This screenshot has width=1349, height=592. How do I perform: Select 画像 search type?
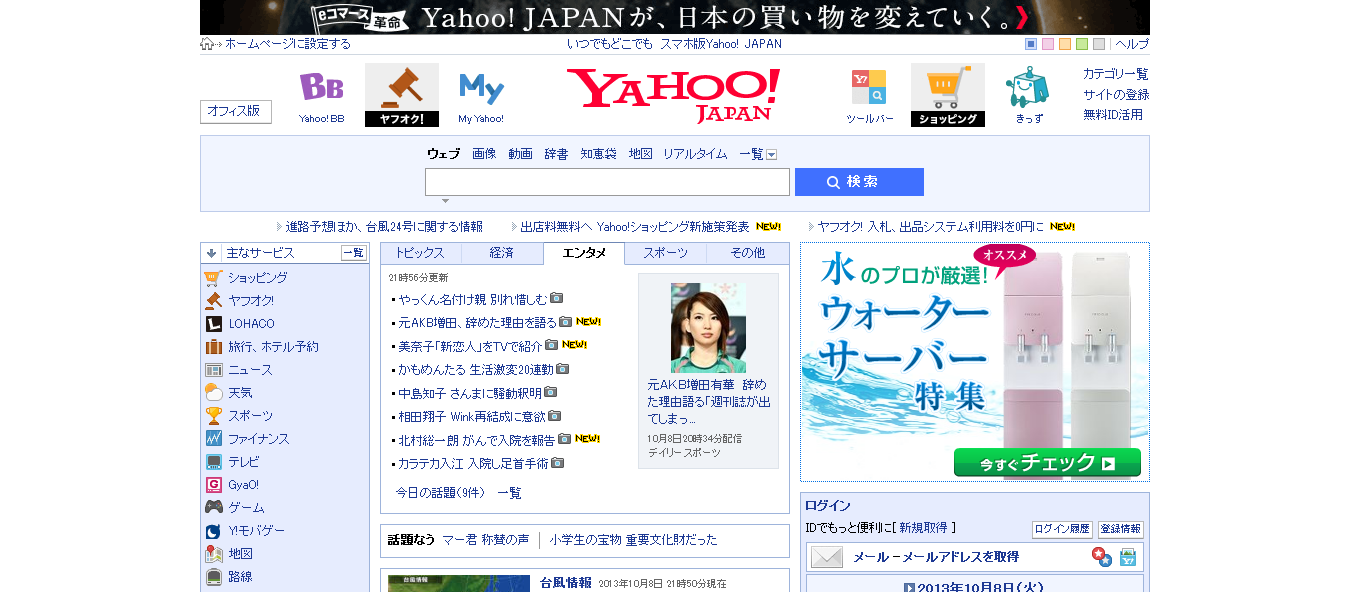(484, 154)
